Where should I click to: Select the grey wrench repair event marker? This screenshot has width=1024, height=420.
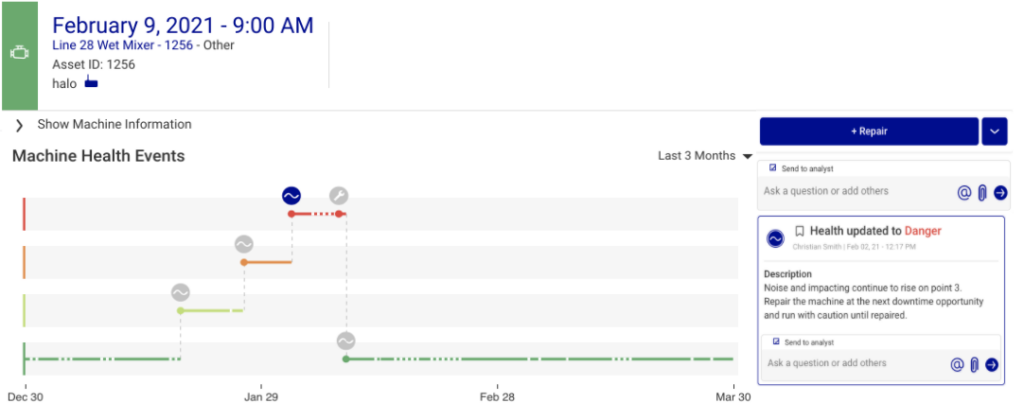(x=338, y=195)
